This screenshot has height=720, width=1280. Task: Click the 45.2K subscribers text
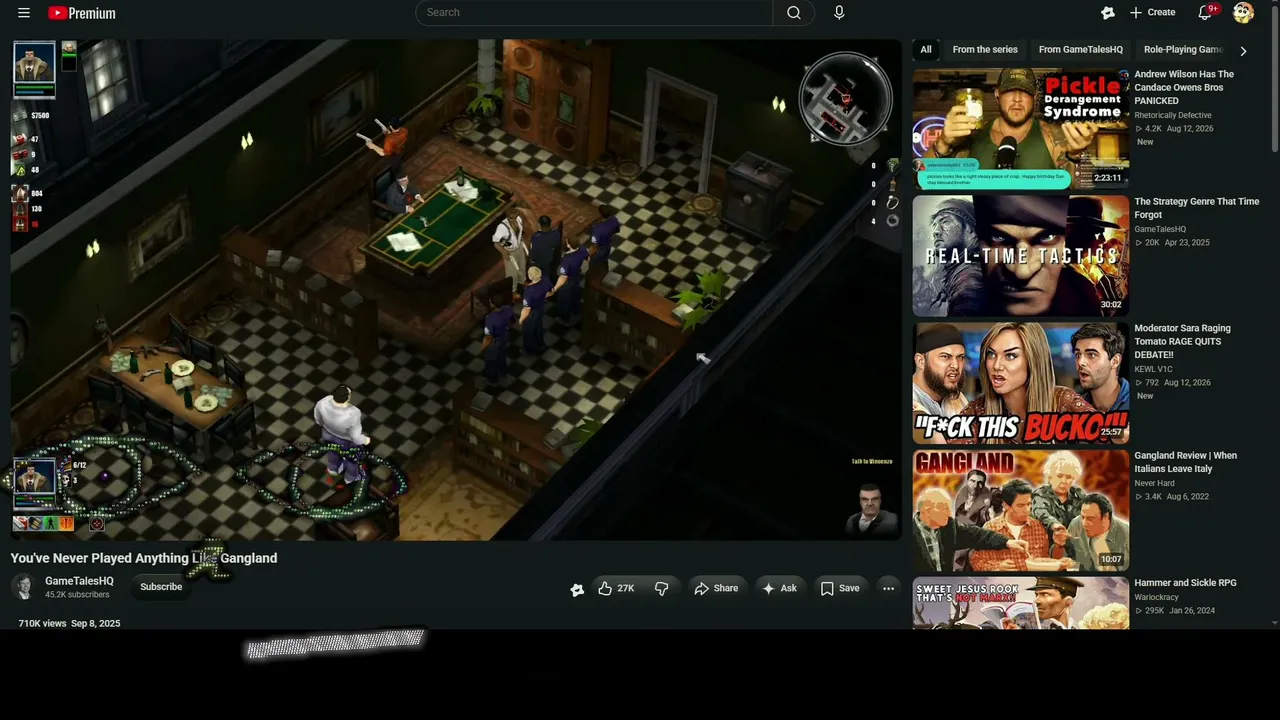pos(77,595)
